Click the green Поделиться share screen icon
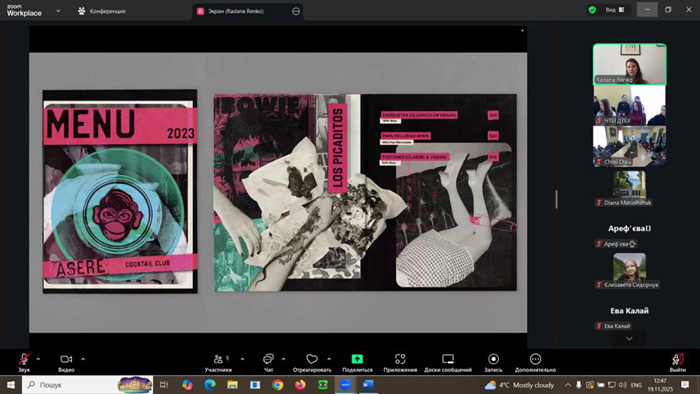The height and width of the screenshot is (394, 700). [x=357, y=359]
